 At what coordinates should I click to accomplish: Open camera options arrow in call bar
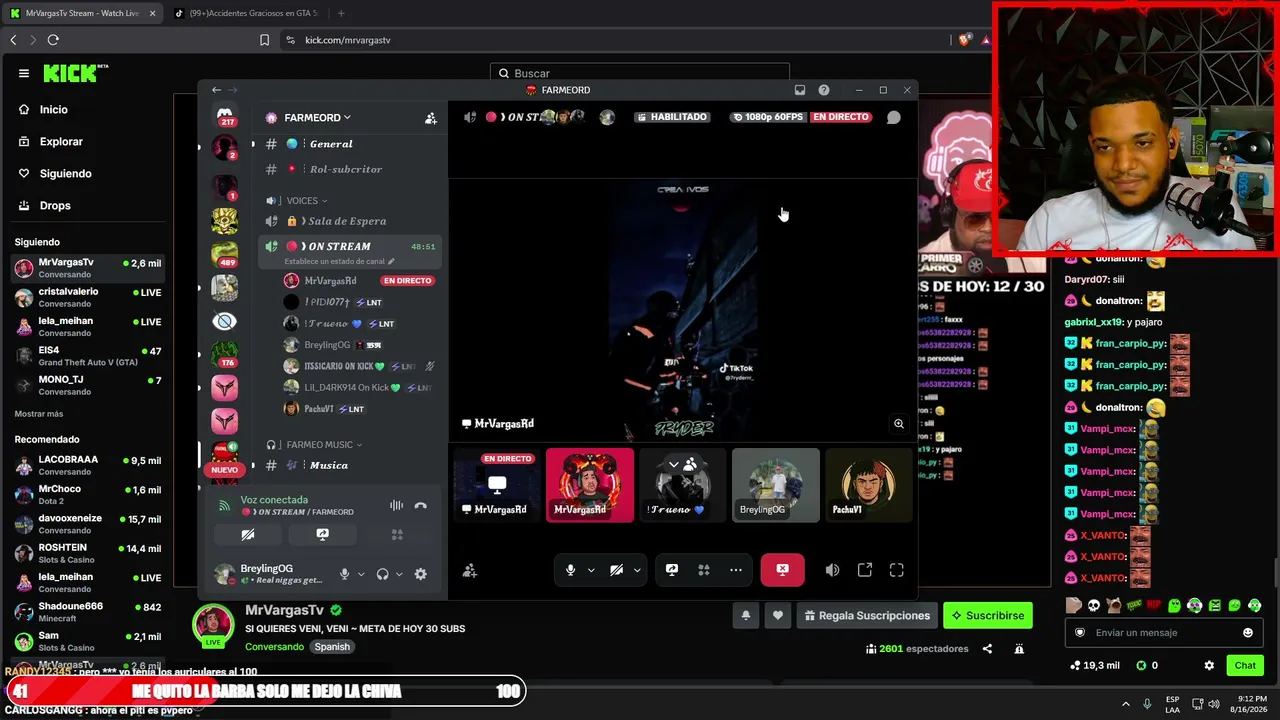pyautogui.click(x=637, y=570)
